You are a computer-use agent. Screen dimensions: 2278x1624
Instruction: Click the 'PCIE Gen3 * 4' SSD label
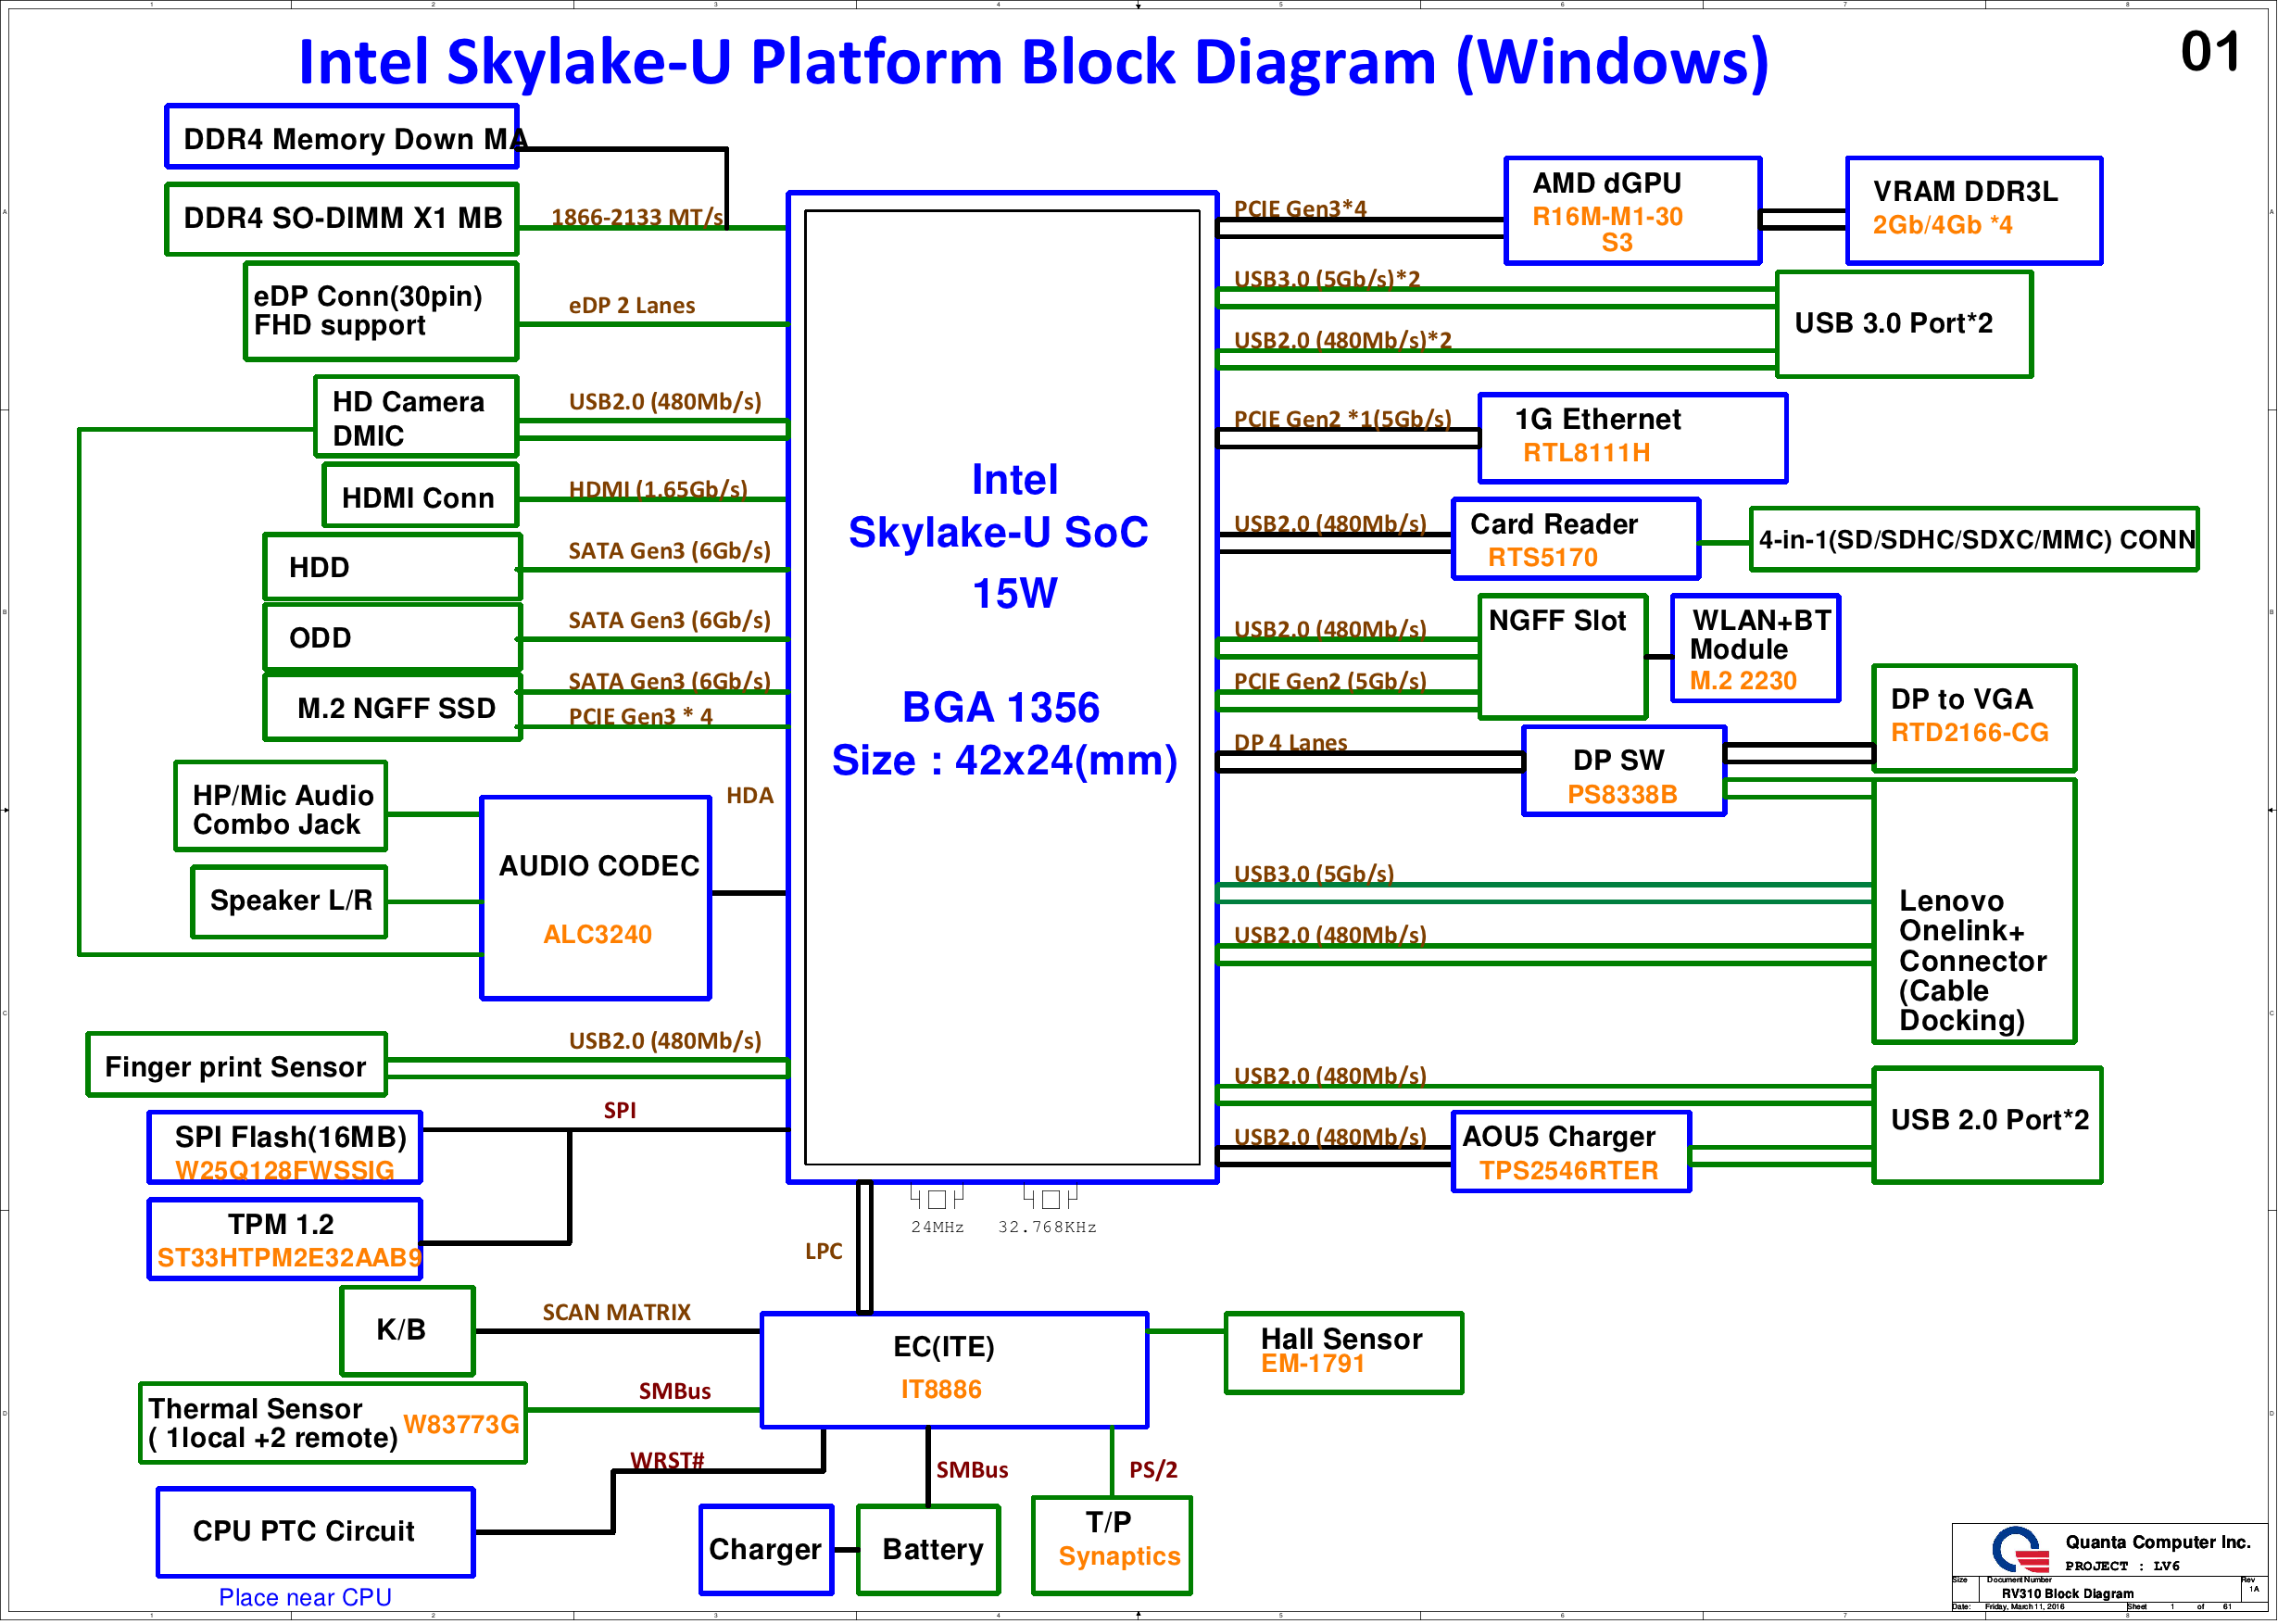pos(641,717)
